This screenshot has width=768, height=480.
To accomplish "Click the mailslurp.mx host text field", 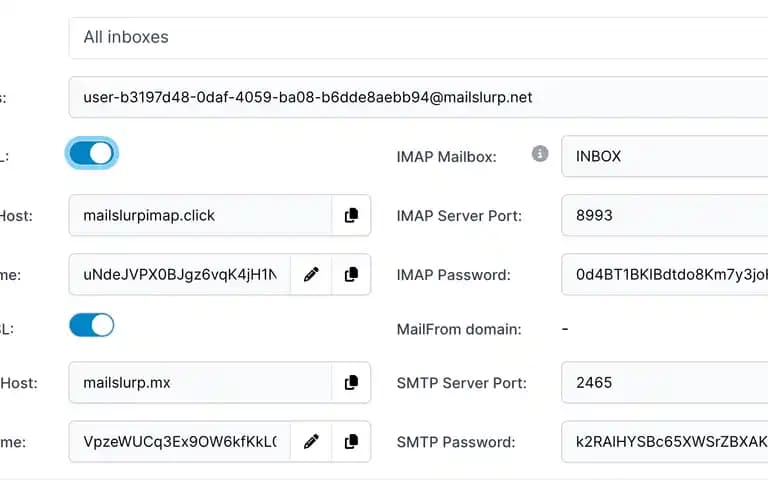I will pos(200,383).
